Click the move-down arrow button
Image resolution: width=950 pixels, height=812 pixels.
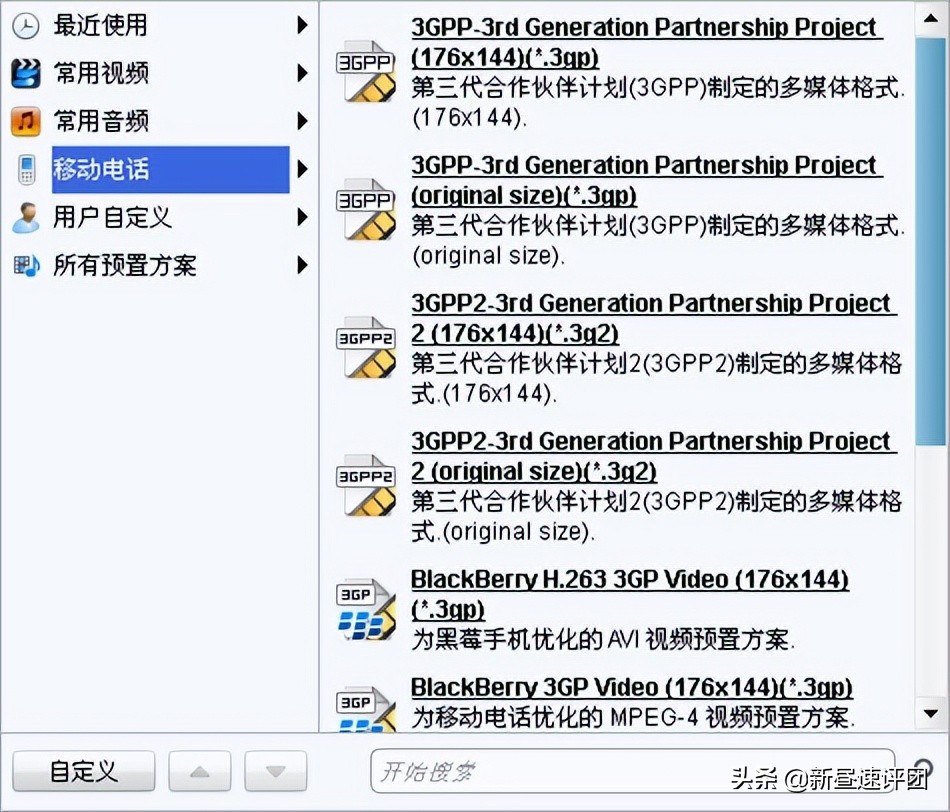275,771
